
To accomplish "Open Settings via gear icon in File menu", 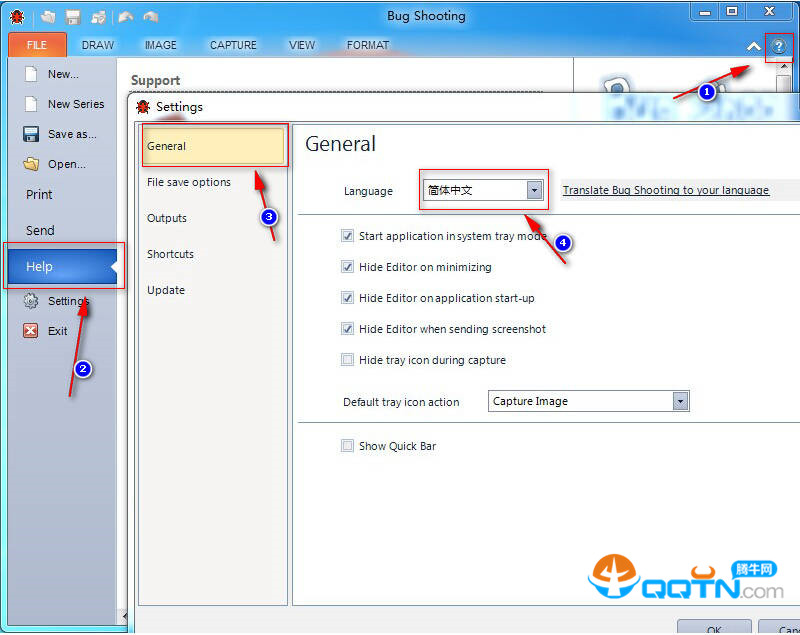I will click(31, 301).
